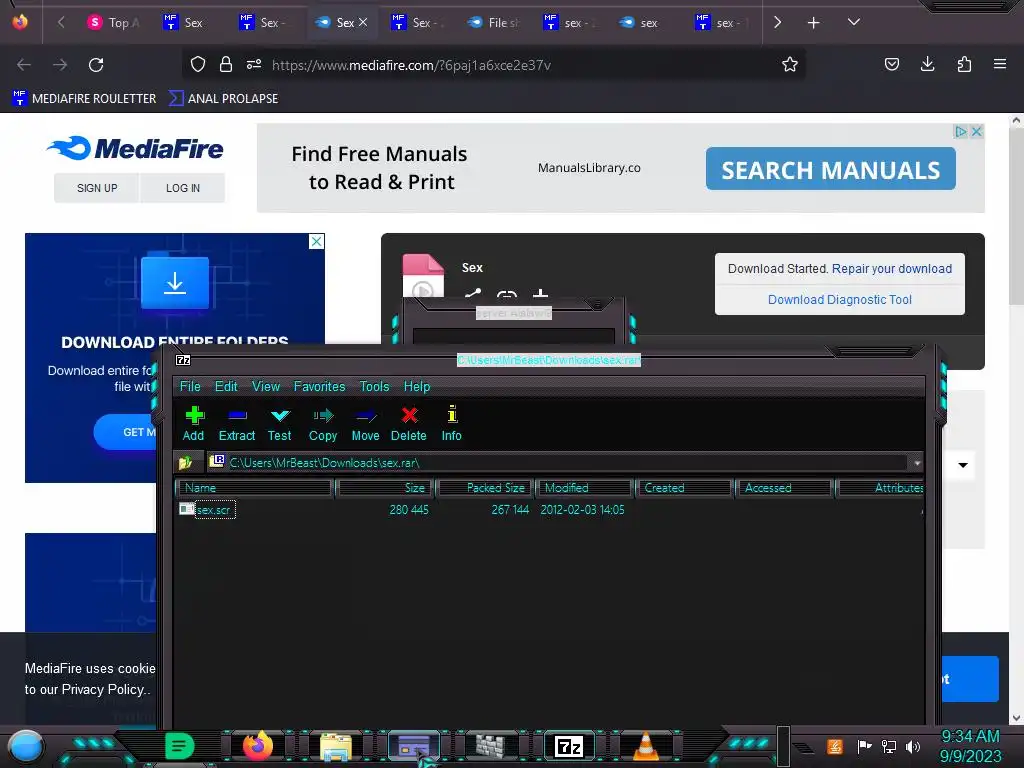Open the View menu in 7-Zip
This screenshot has height=768, width=1024.
pyautogui.click(x=266, y=386)
